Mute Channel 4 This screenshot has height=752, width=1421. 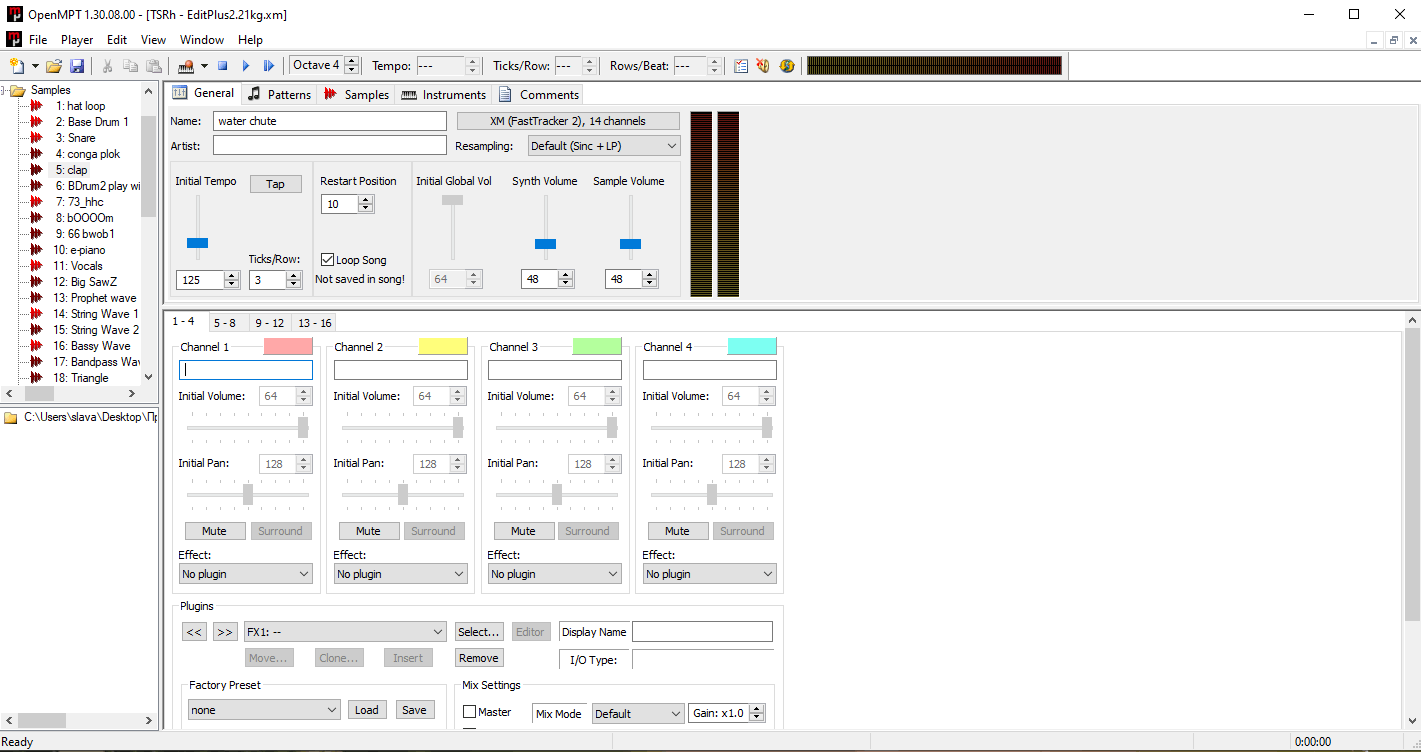677,531
